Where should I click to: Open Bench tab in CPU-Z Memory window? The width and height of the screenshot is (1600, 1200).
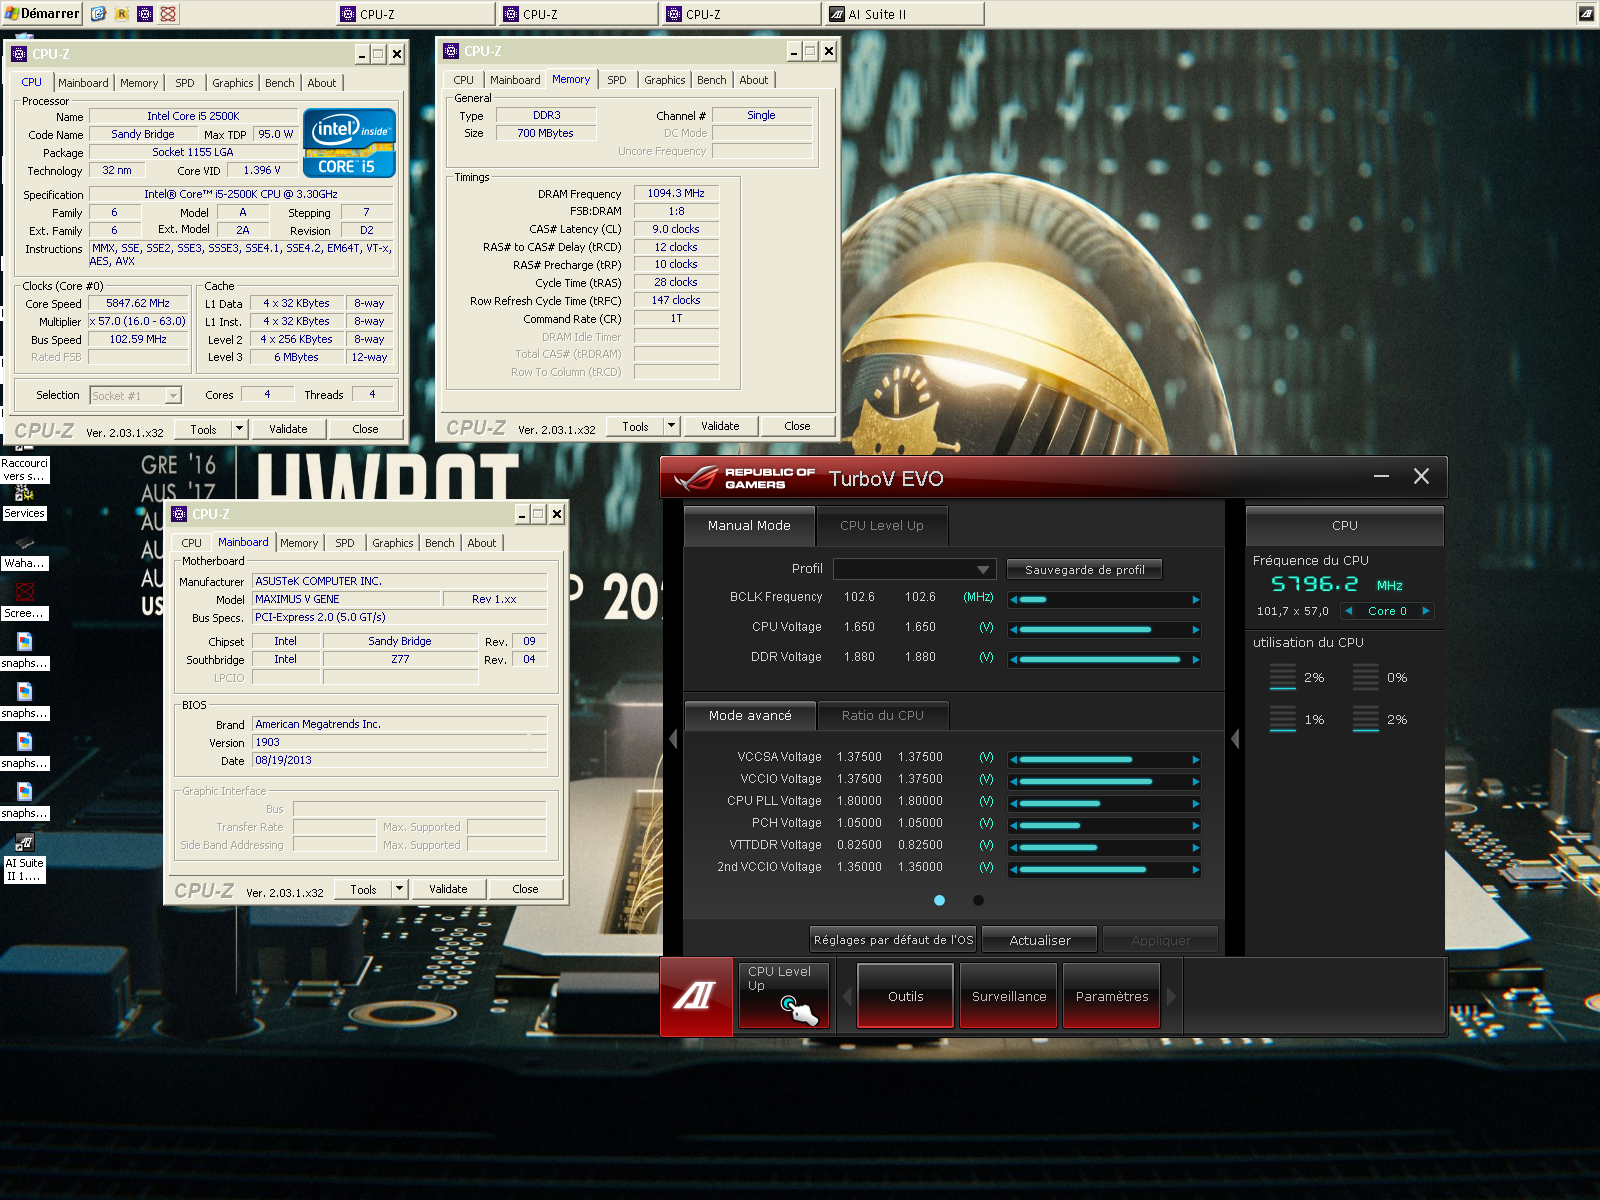click(712, 80)
